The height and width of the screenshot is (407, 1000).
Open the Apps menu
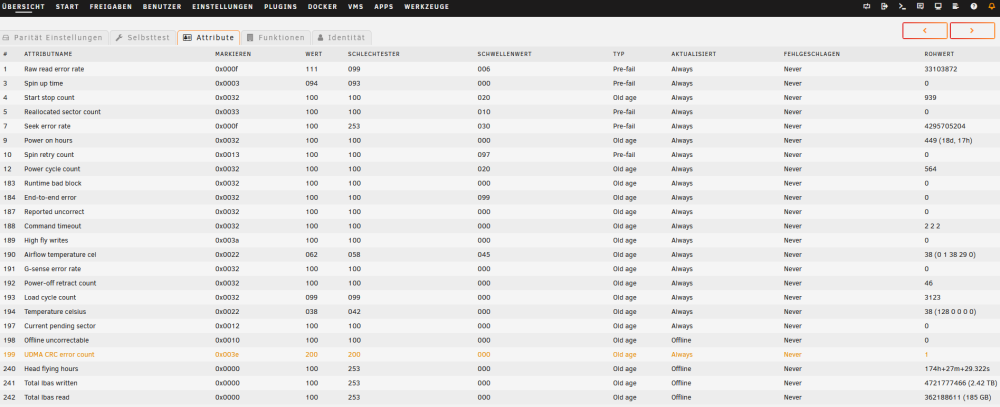point(383,6)
